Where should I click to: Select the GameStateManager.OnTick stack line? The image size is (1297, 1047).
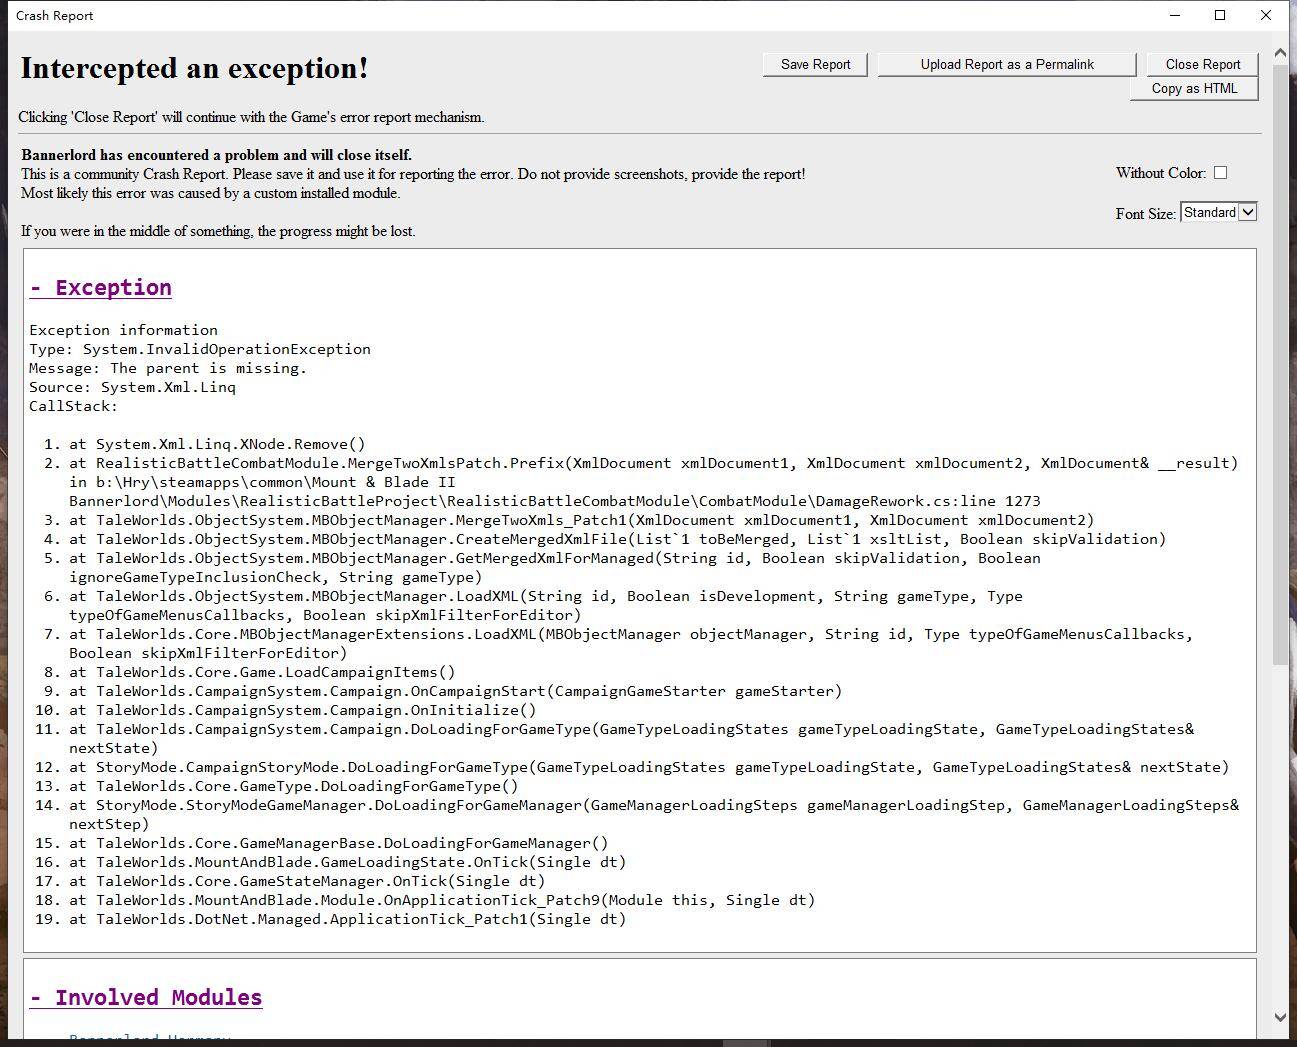[x=307, y=881]
